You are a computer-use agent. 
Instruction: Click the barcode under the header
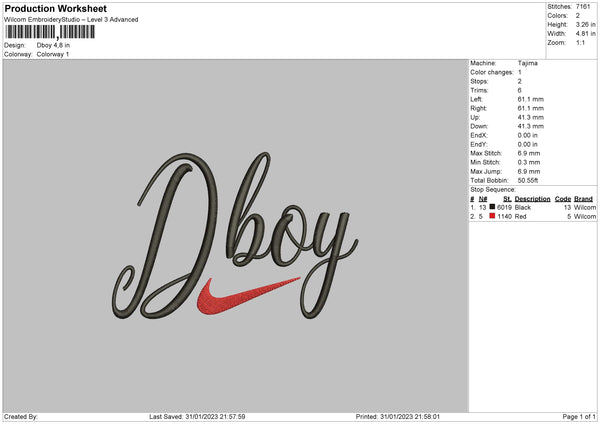point(50,32)
